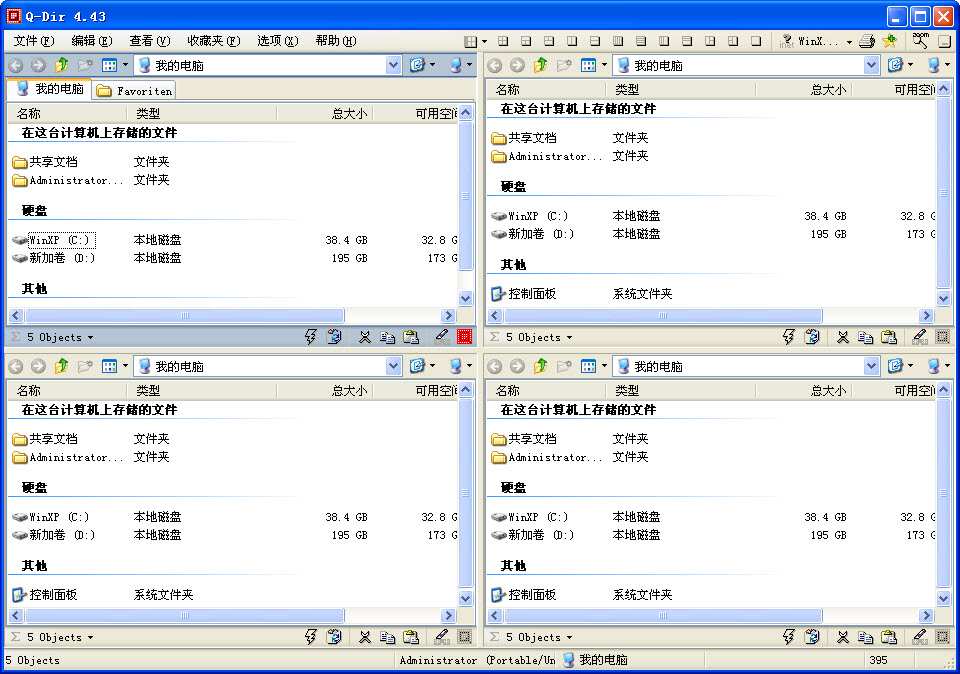Image resolution: width=960 pixels, height=674 pixels.
Task: Click the vertical scroll-down arrow in the upper-left pane
Action: (466, 299)
